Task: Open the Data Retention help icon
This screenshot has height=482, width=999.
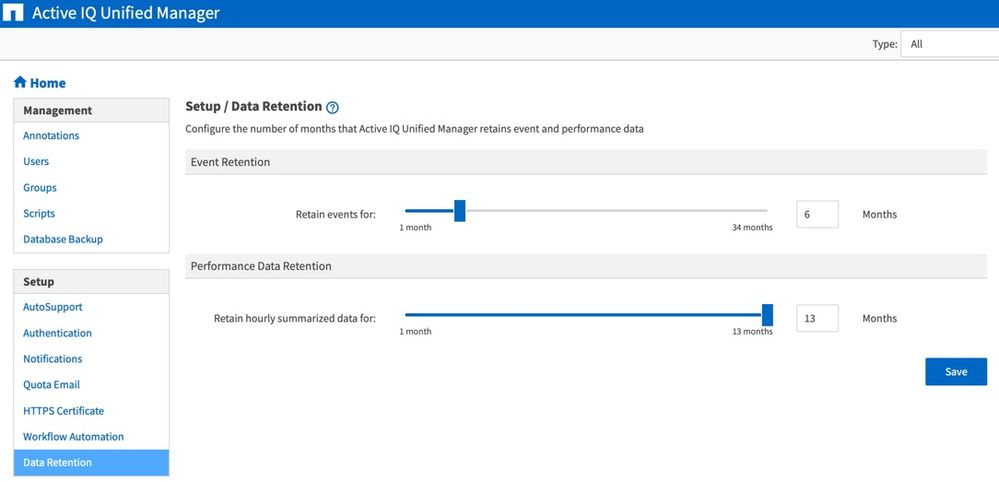Action: (x=332, y=108)
